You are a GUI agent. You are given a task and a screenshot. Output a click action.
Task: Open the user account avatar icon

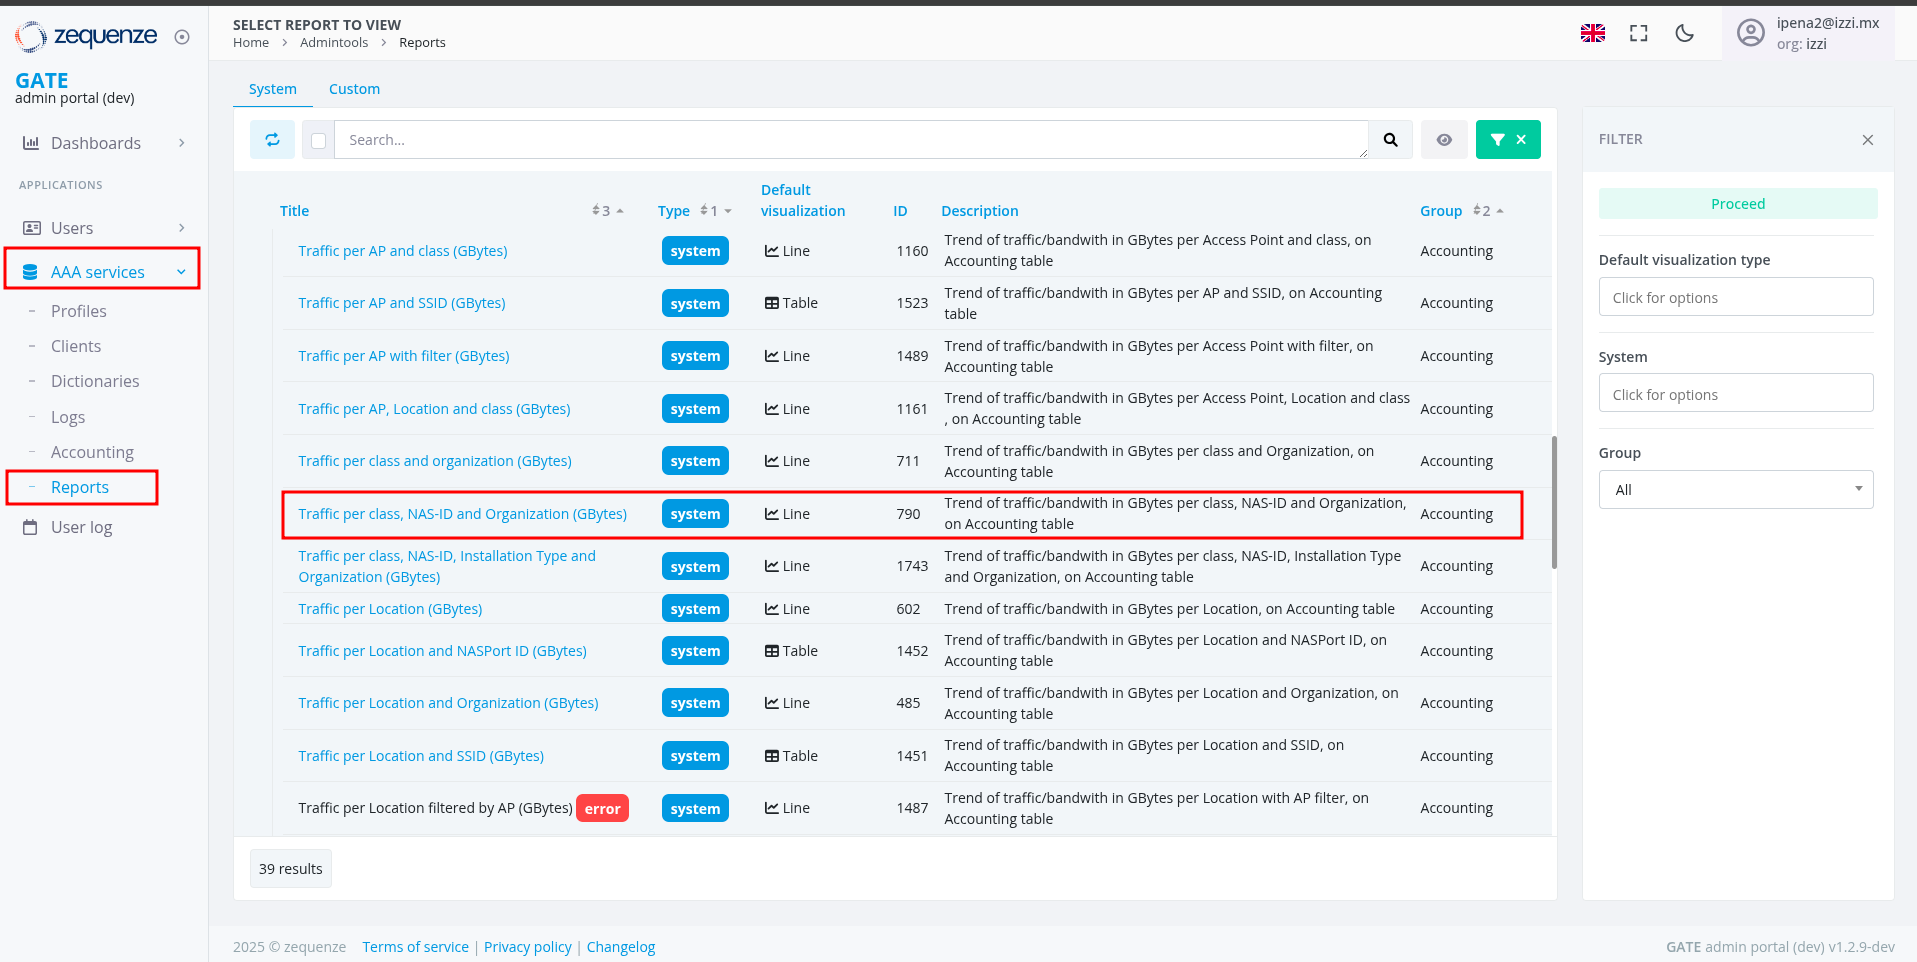(1751, 33)
